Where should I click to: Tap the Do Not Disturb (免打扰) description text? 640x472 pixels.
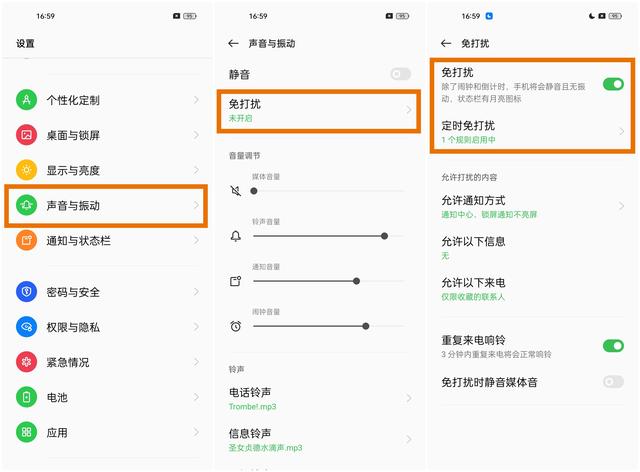513,92
